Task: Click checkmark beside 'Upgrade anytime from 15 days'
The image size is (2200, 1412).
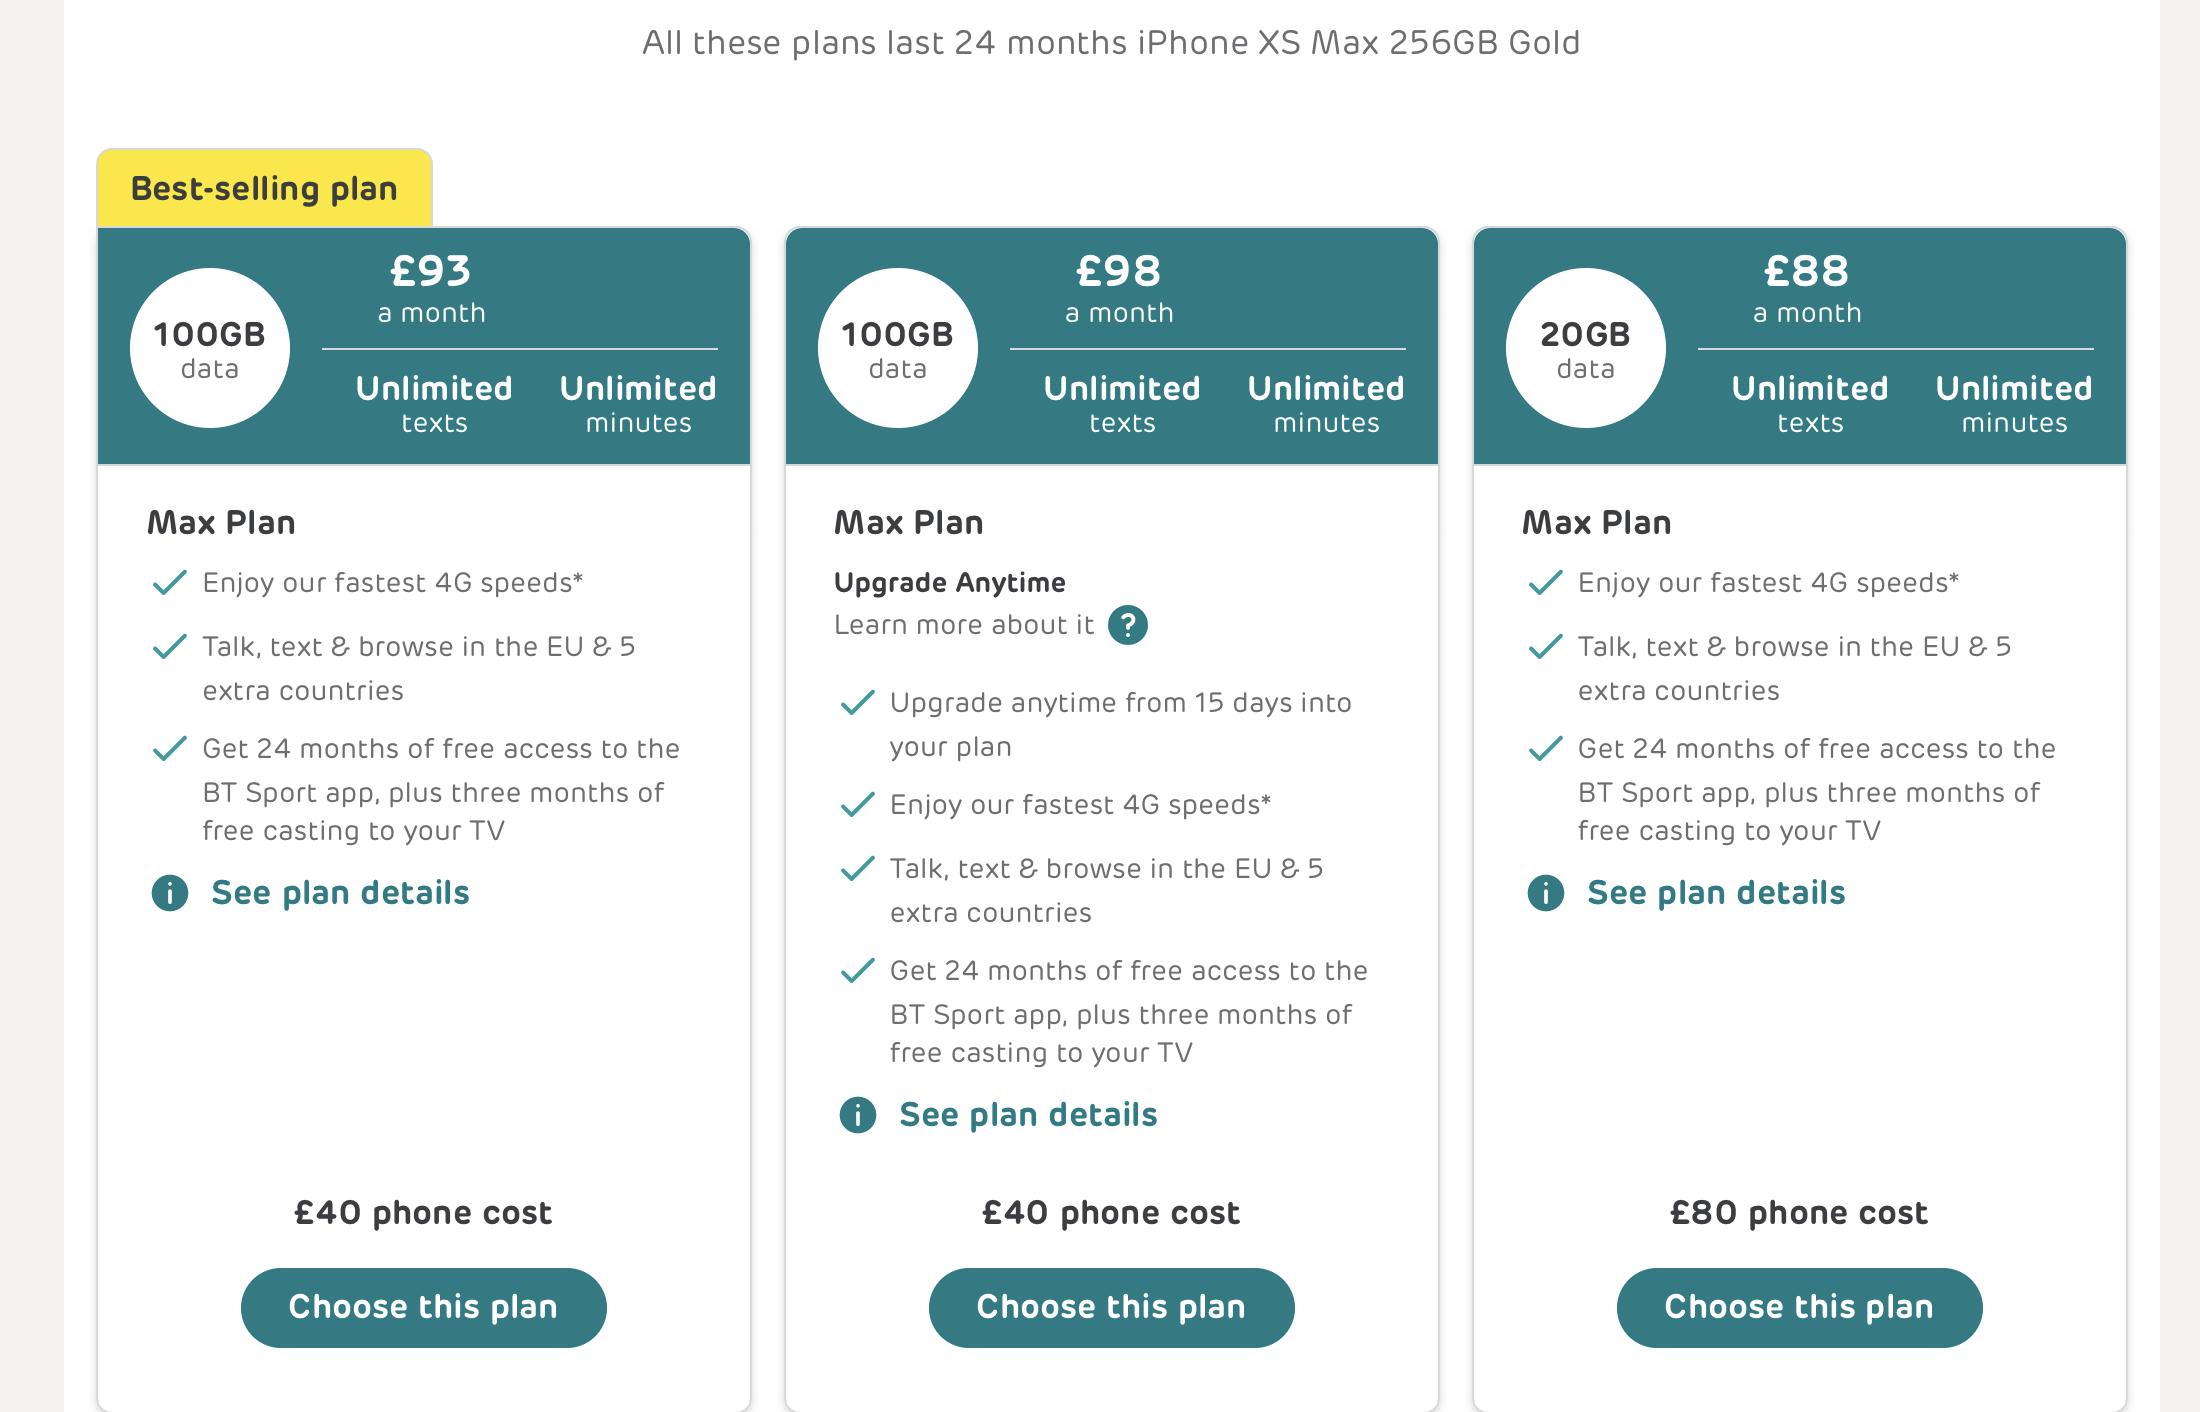Action: click(x=858, y=703)
